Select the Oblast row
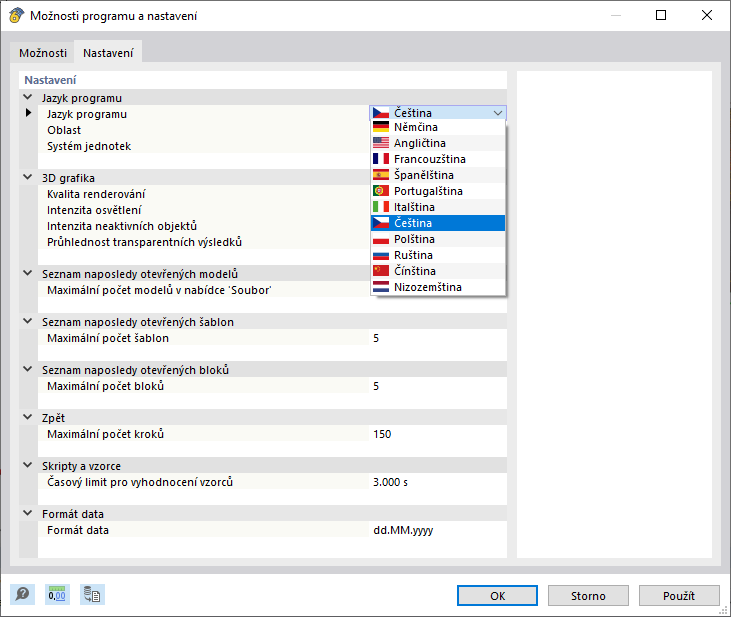This screenshot has height=617, width=731. click(x=204, y=130)
